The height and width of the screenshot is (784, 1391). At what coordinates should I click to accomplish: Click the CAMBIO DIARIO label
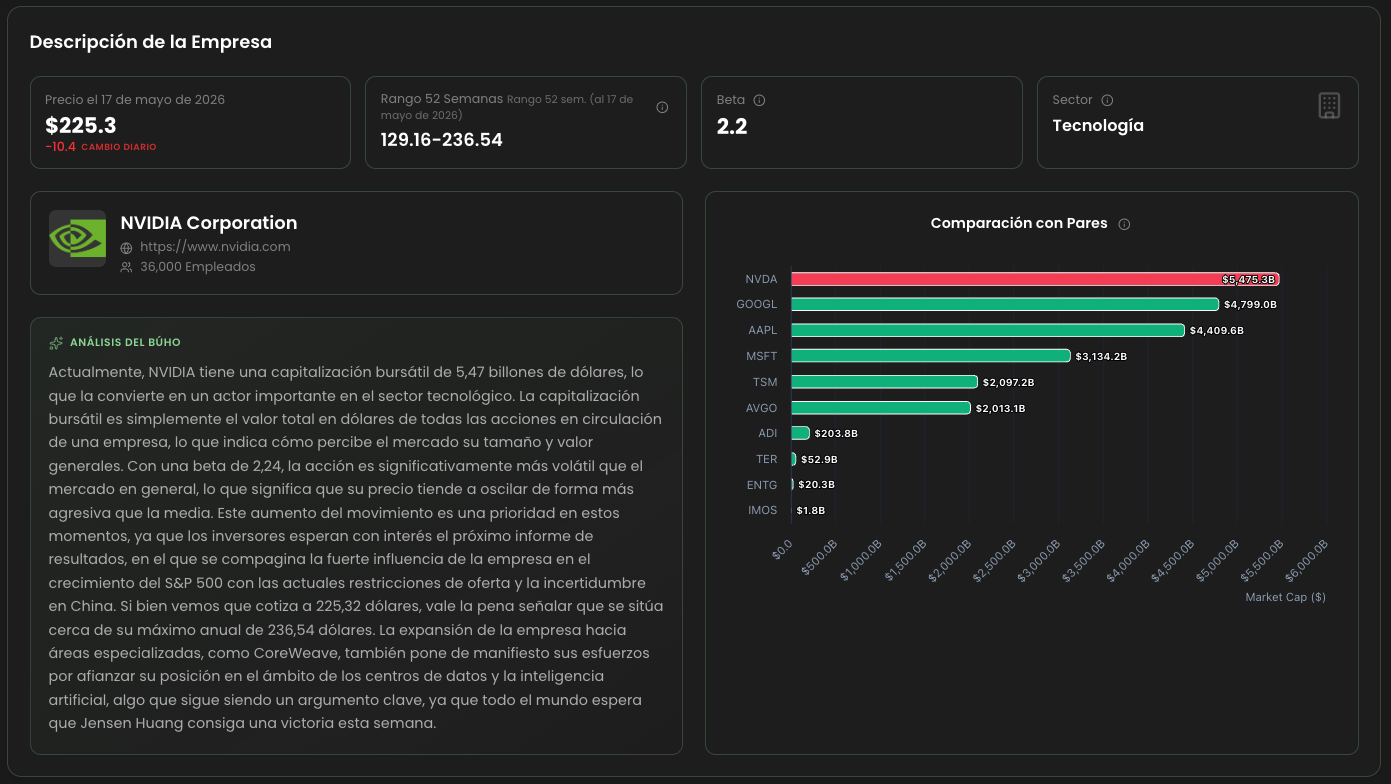pos(119,147)
